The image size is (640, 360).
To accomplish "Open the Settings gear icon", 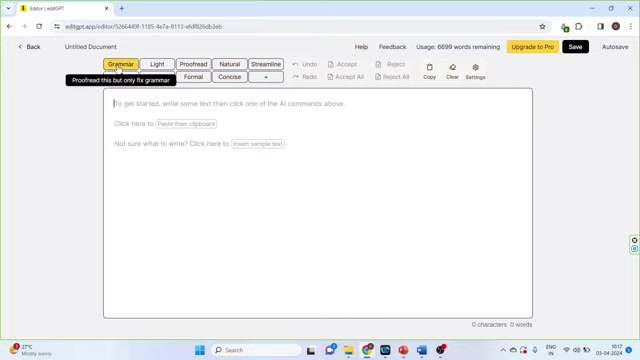I will (476, 67).
